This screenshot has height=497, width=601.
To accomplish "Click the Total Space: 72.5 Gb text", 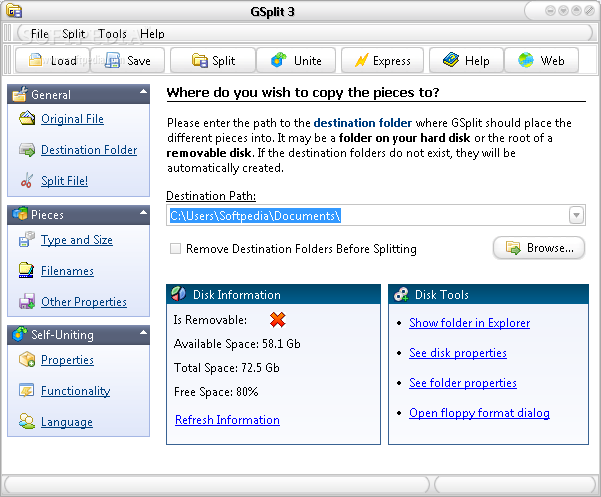I will tap(227, 368).
